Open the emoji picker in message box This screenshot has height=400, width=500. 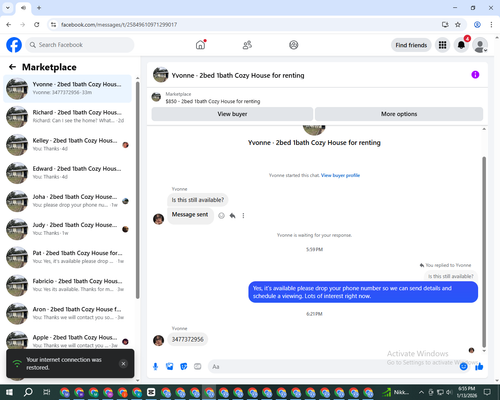(463, 367)
